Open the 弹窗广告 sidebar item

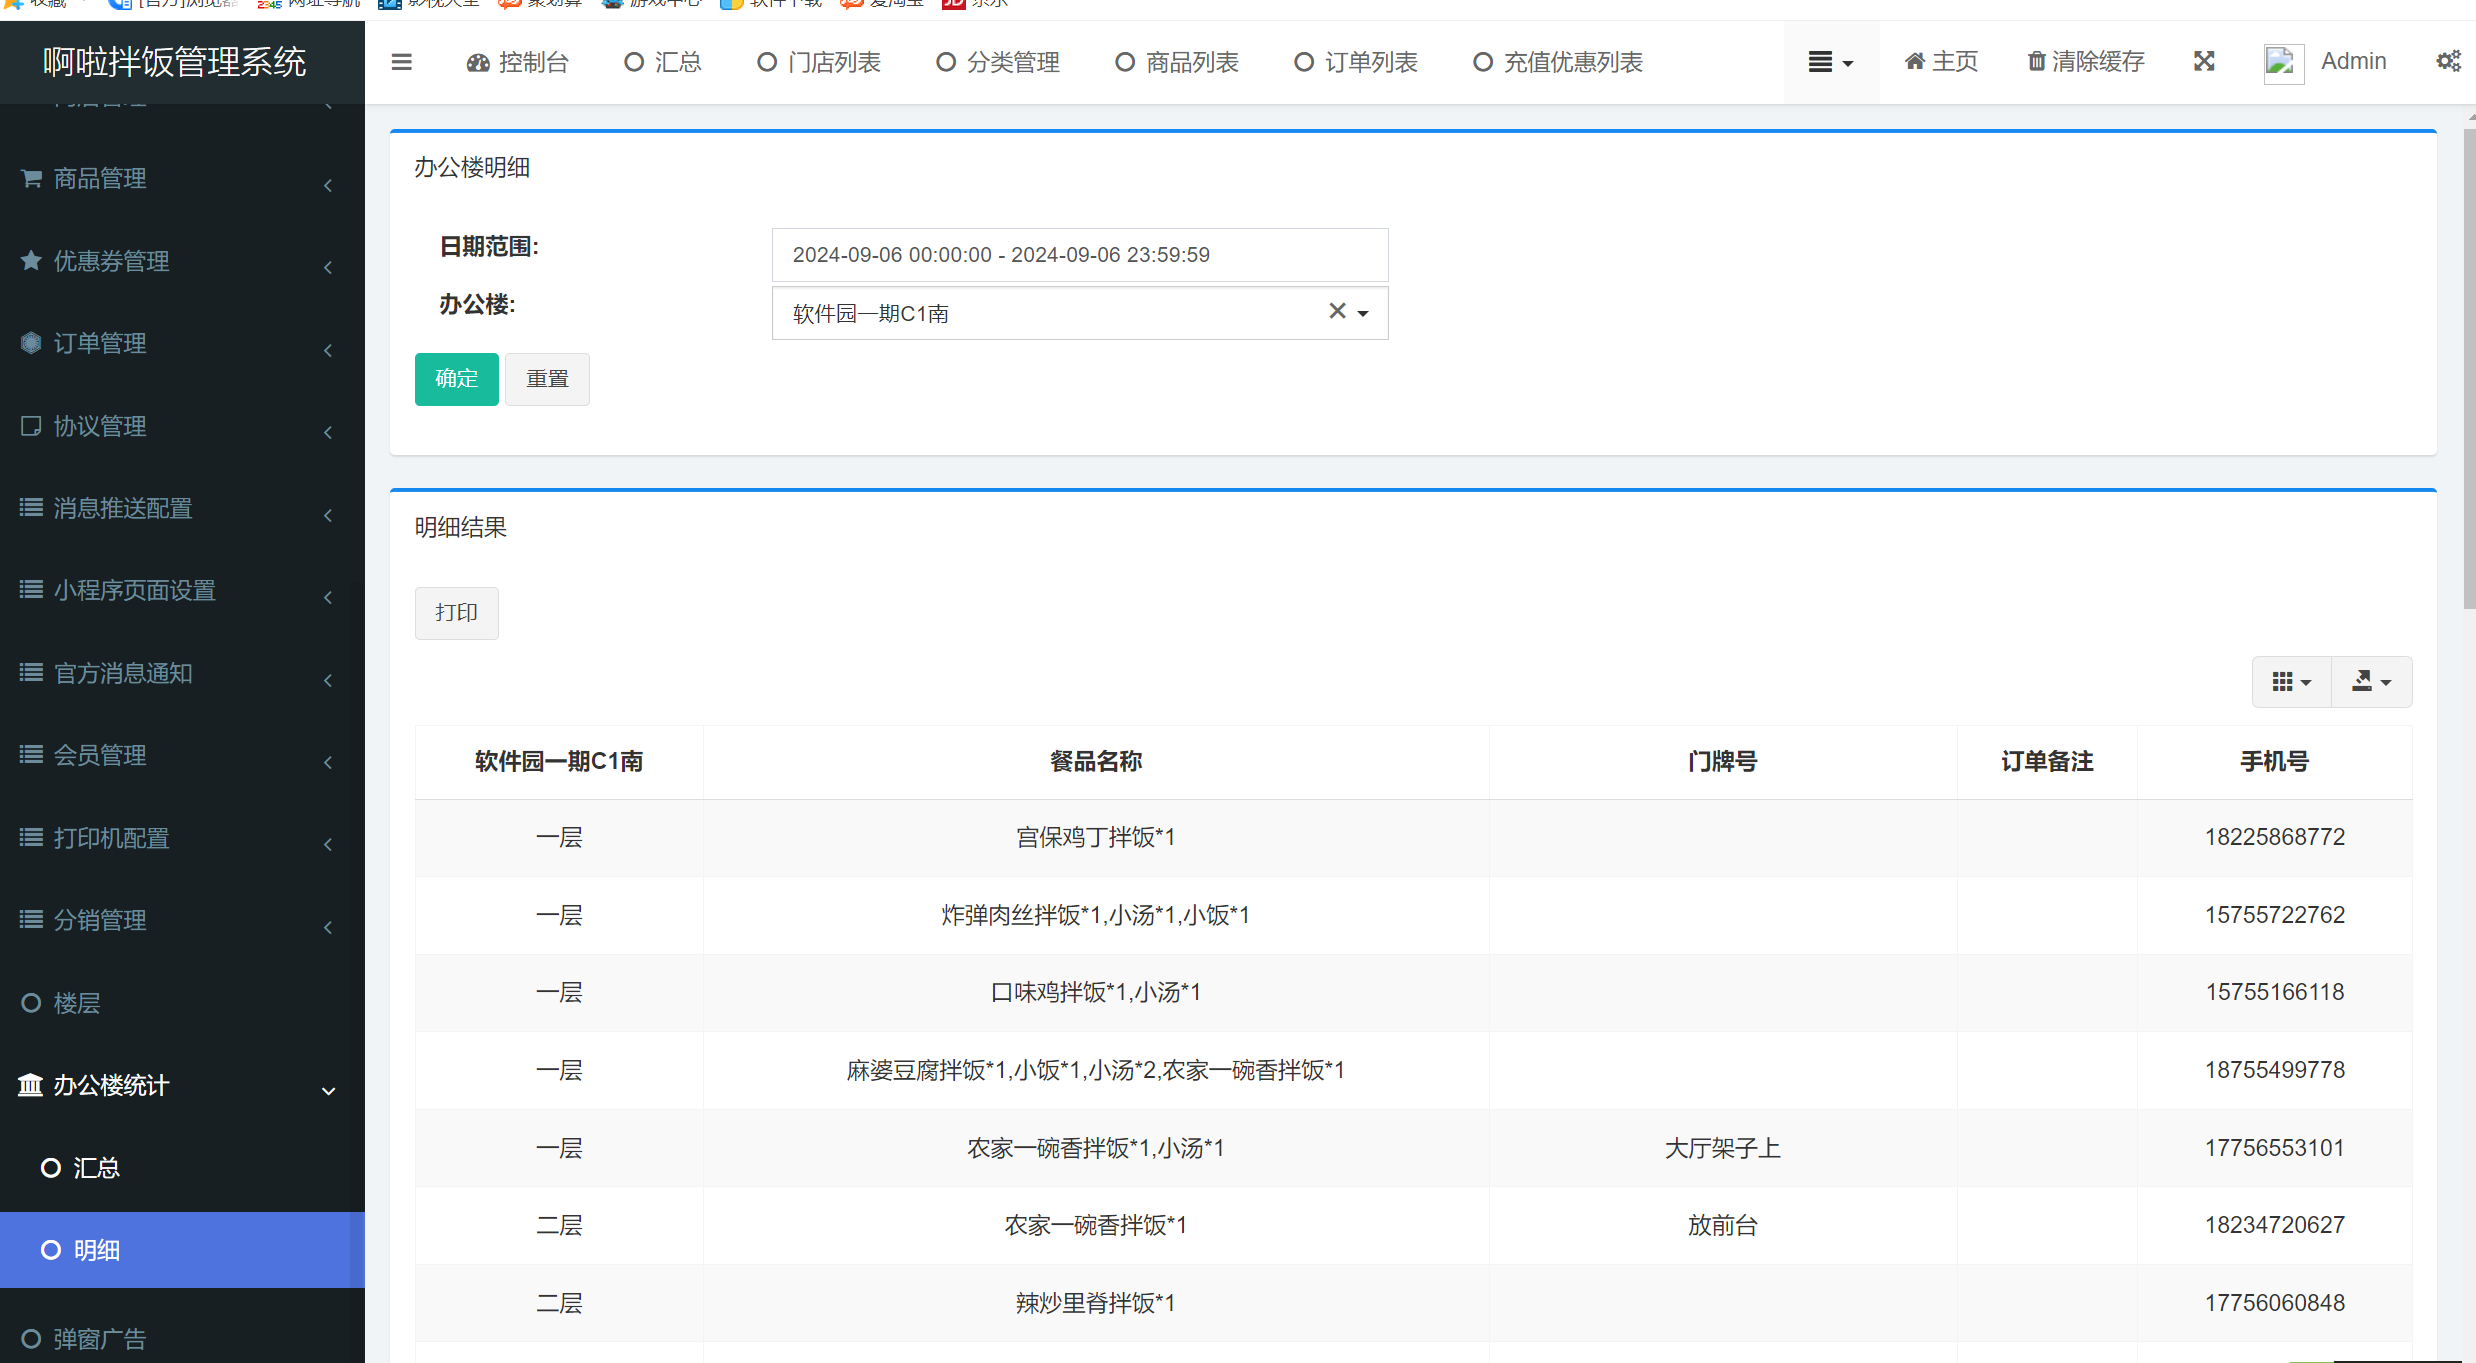coord(182,1338)
